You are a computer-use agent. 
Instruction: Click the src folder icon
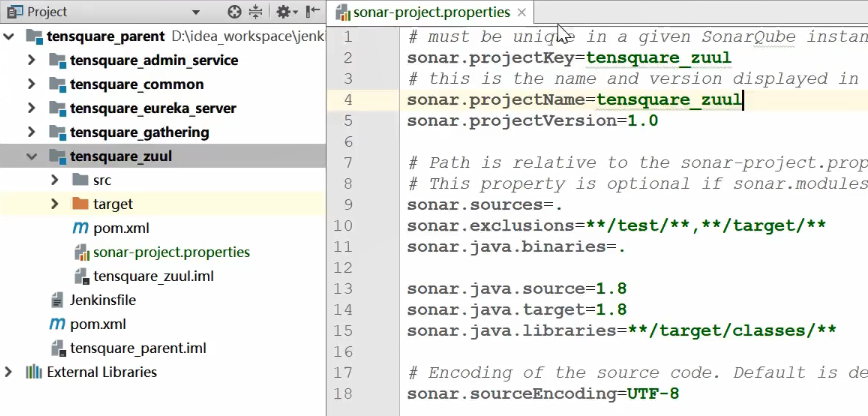pyautogui.click(x=80, y=180)
